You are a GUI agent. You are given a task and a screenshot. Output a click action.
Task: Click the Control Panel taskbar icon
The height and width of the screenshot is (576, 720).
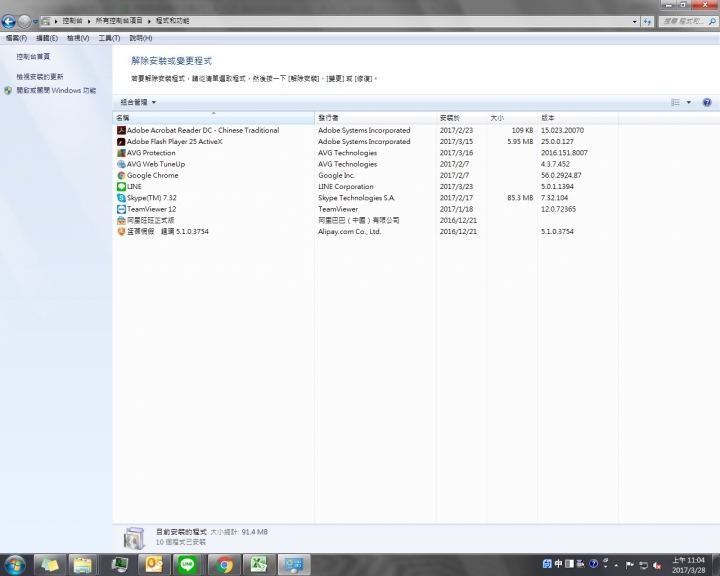coord(294,565)
